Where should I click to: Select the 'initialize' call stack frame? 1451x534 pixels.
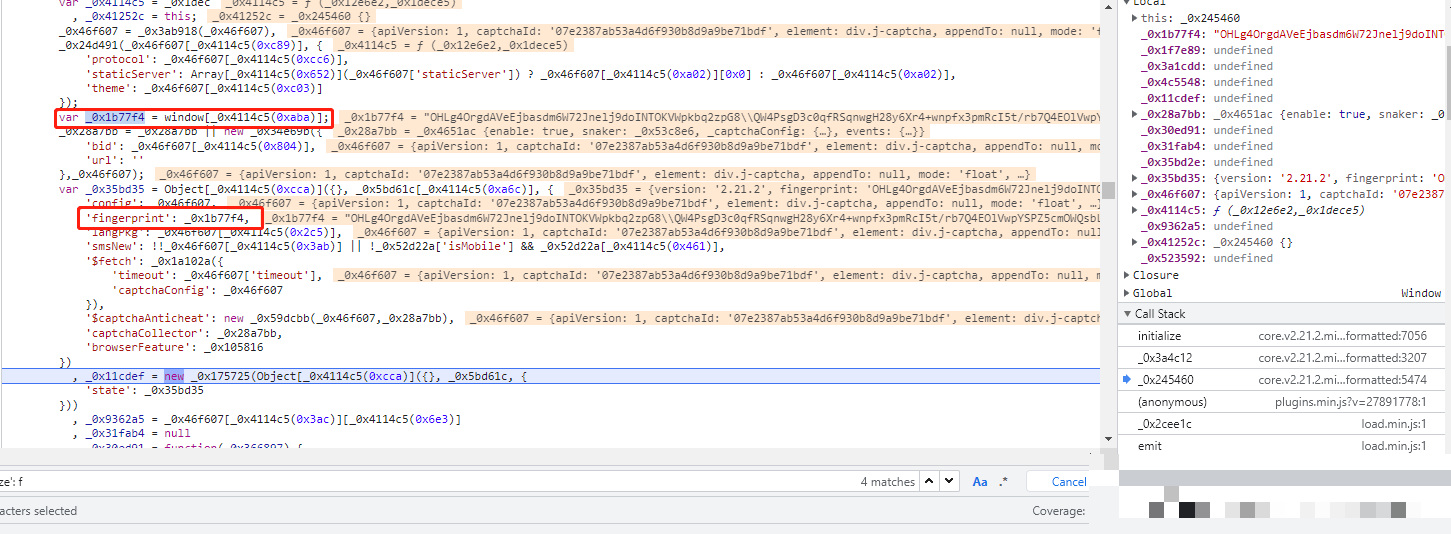[x=1159, y=336]
